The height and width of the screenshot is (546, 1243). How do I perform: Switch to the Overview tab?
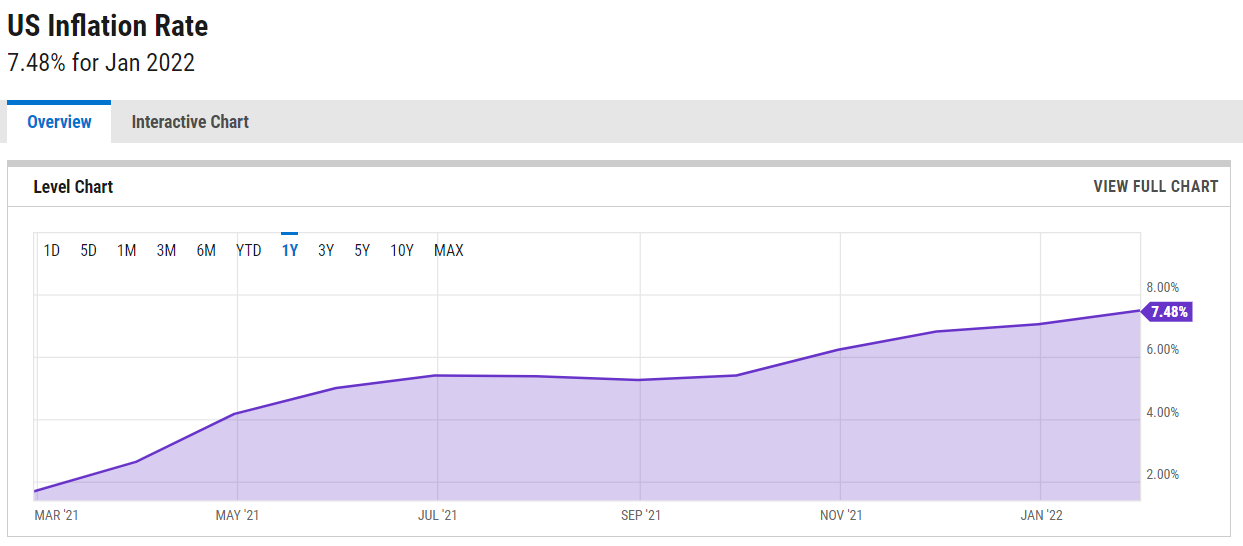coord(59,122)
